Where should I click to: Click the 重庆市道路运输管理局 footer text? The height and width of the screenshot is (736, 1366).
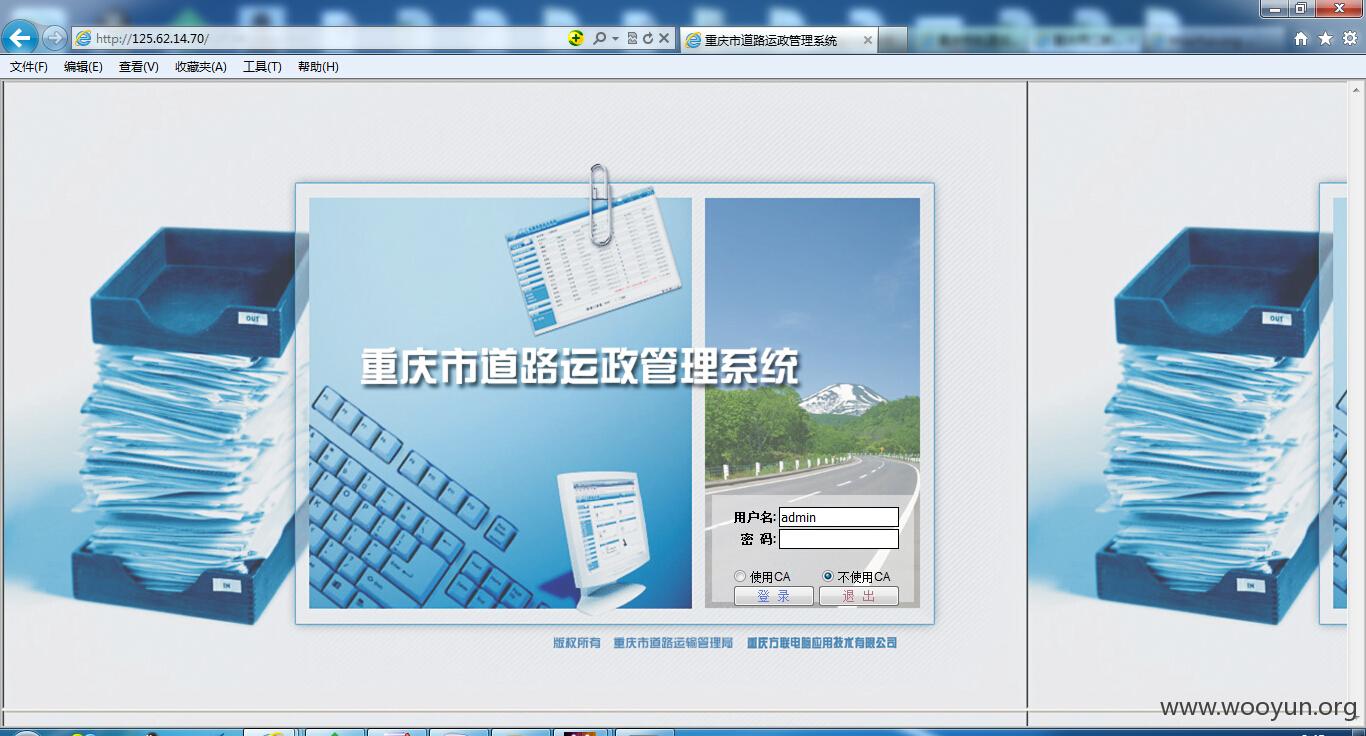[674, 643]
